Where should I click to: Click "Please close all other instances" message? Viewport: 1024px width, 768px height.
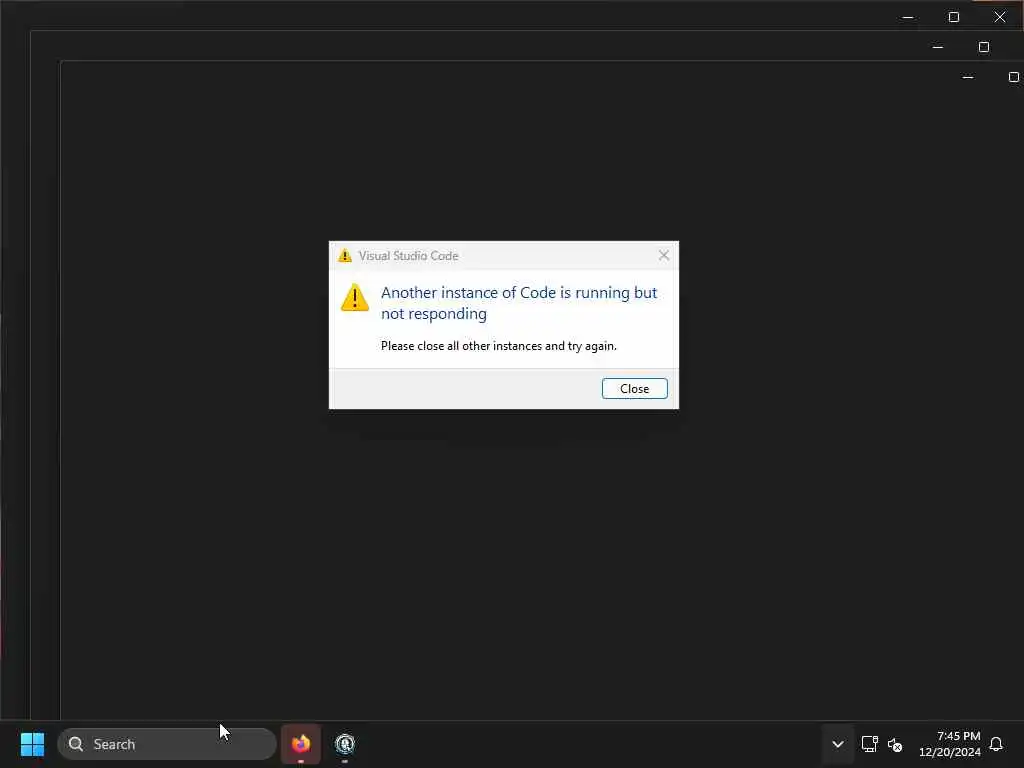pyautogui.click(x=498, y=345)
